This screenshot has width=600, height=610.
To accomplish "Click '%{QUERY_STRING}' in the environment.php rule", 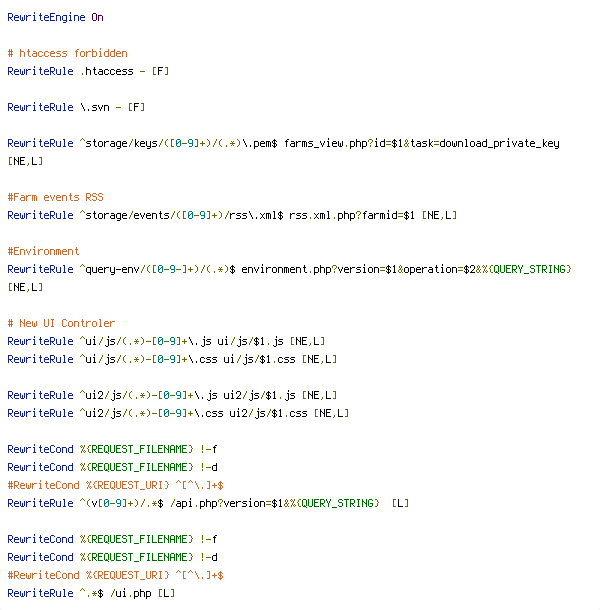I will point(526,269).
